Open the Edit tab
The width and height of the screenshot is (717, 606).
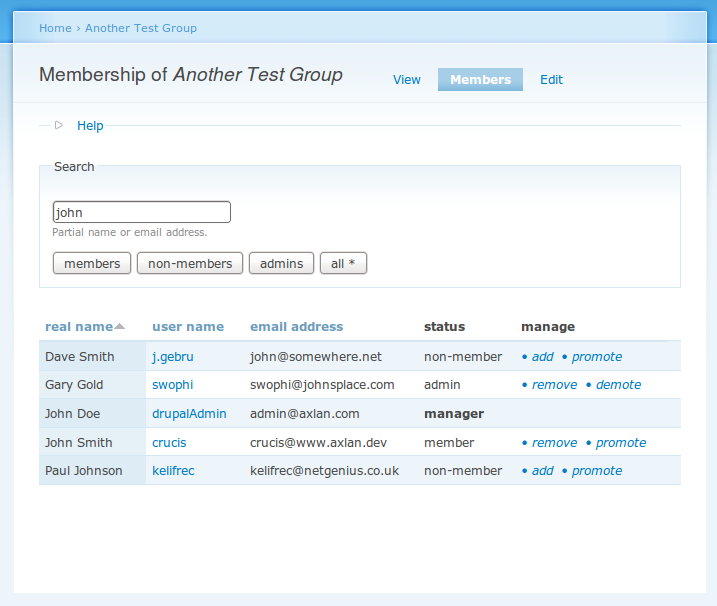click(551, 80)
